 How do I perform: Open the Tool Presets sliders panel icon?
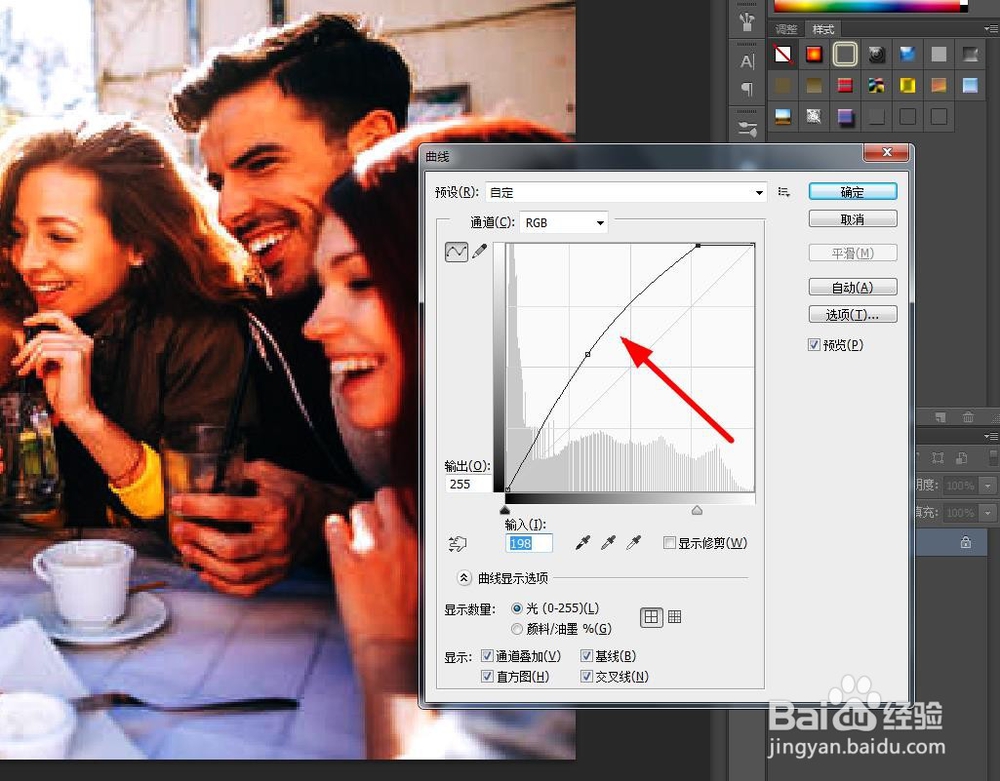point(747,128)
